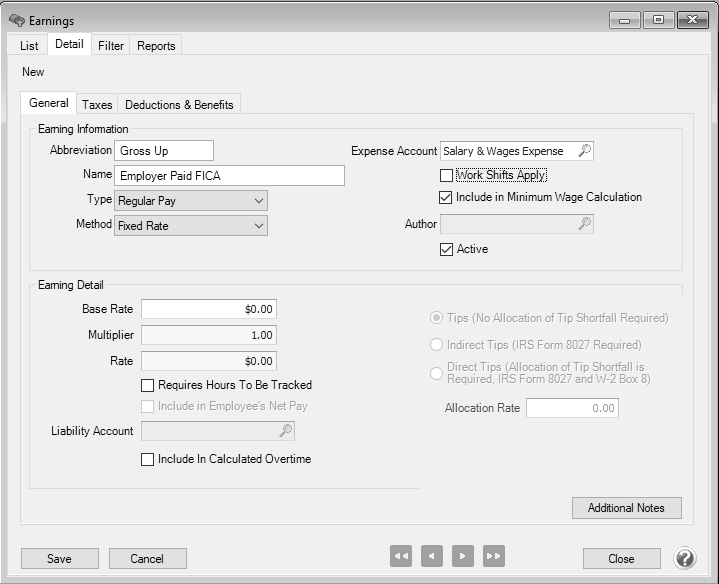Switch to the Taxes tab
The height and width of the screenshot is (584, 719).
[97, 105]
